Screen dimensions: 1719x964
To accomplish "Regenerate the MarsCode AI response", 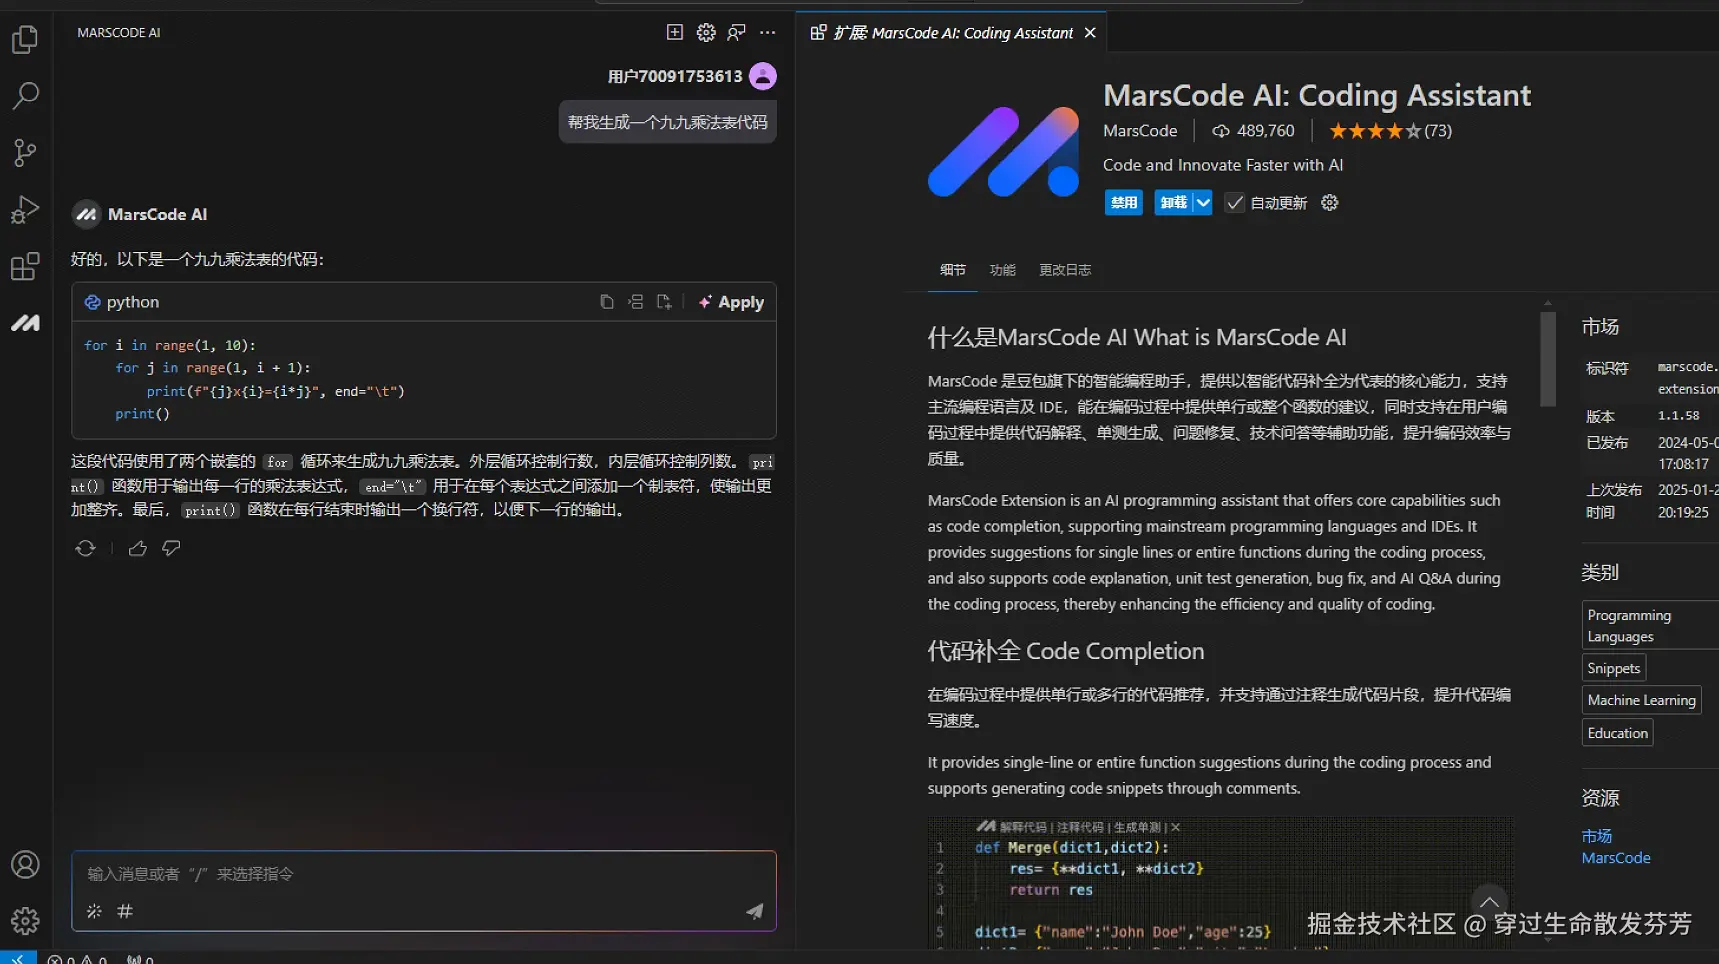I will [x=85, y=548].
